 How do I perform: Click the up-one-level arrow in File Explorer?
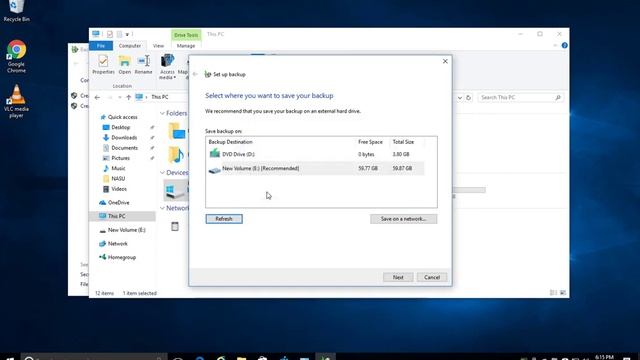pyautogui.click(x=129, y=97)
